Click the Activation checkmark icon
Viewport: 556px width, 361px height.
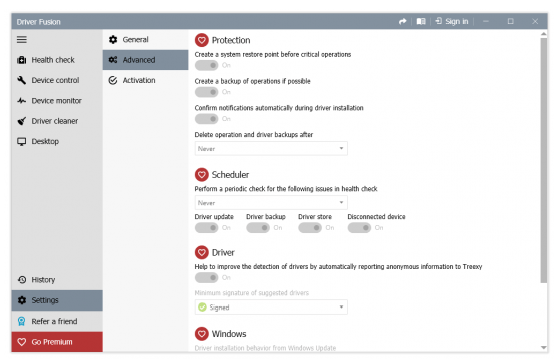coord(113,80)
